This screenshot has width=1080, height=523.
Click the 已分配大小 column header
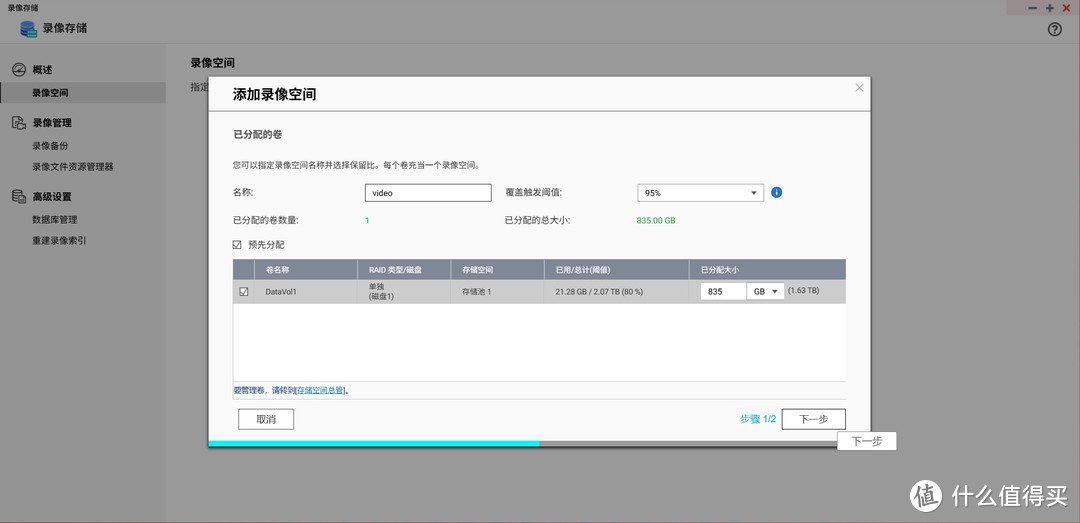[x=767, y=269]
